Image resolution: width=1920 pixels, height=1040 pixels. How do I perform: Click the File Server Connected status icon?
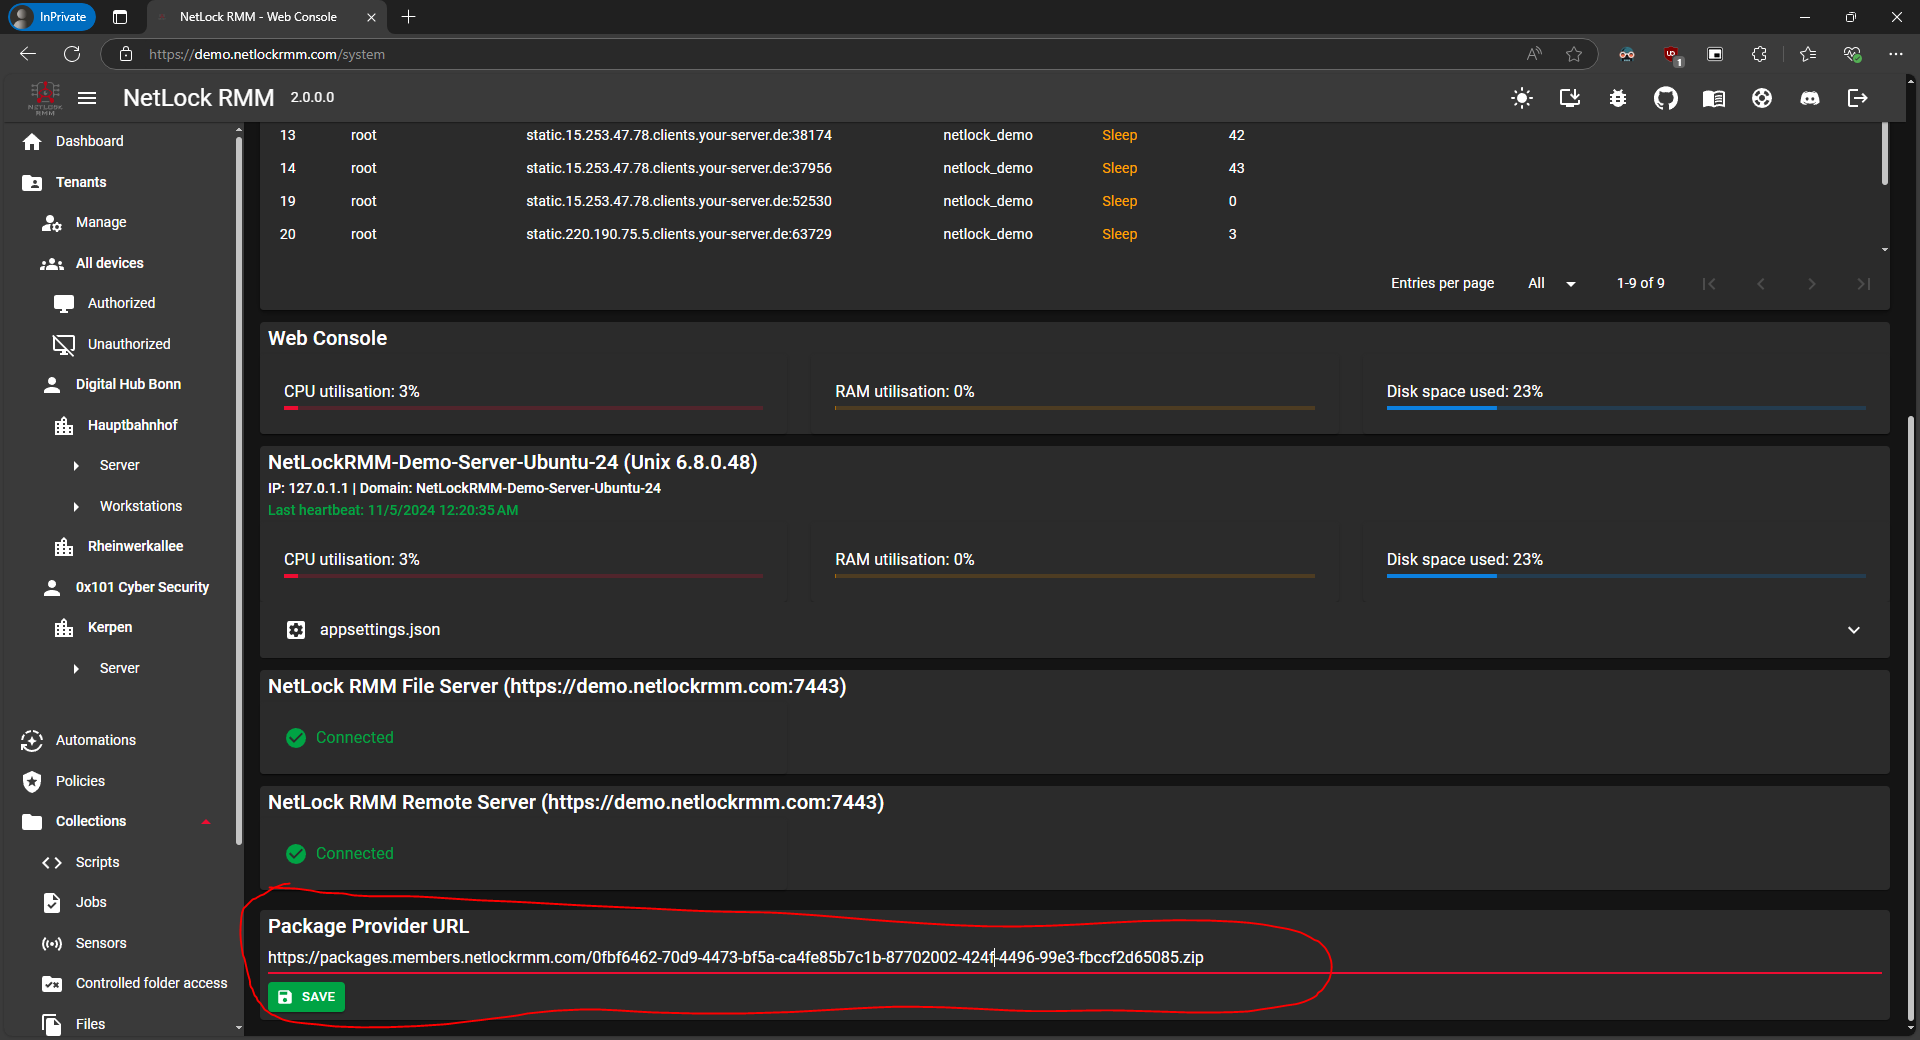pos(296,737)
